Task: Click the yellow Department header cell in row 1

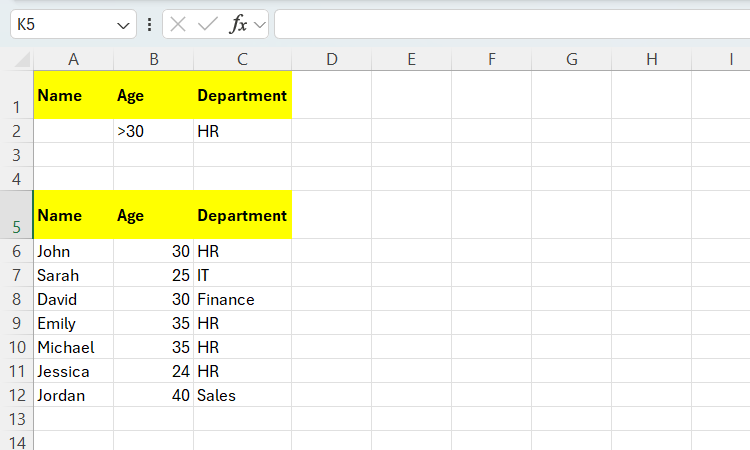Action: 242,96
